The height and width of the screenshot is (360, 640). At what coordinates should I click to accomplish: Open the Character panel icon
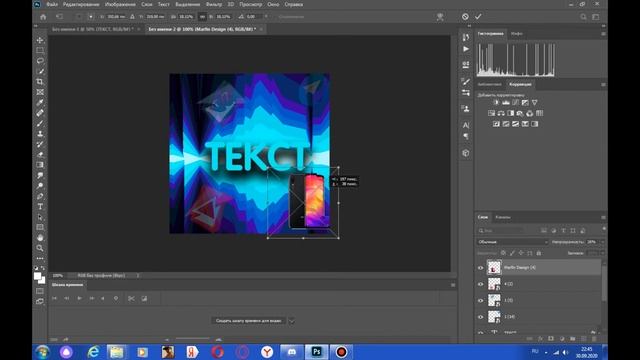(x=466, y=125)
